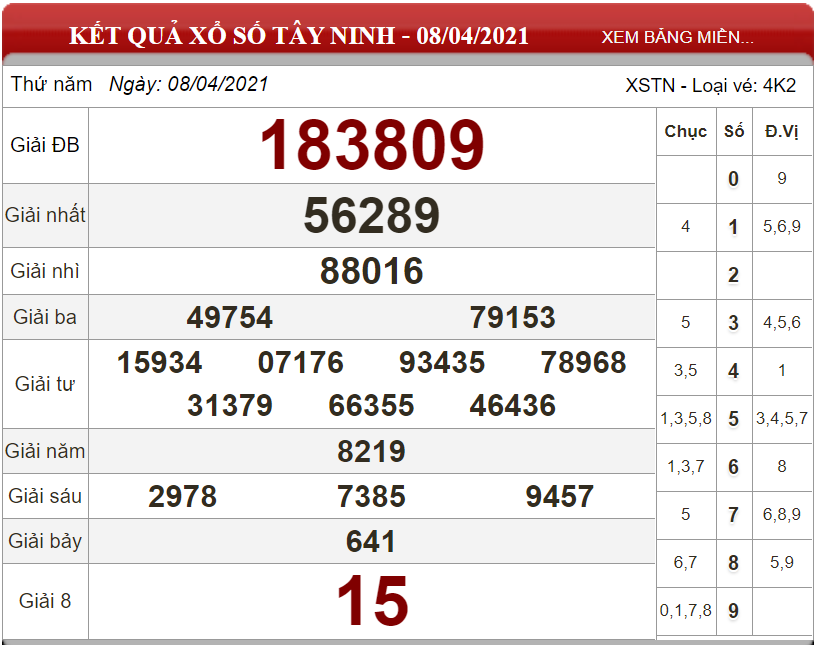
Task: Click digit 1 in the Số column
Action: point(733,227)
